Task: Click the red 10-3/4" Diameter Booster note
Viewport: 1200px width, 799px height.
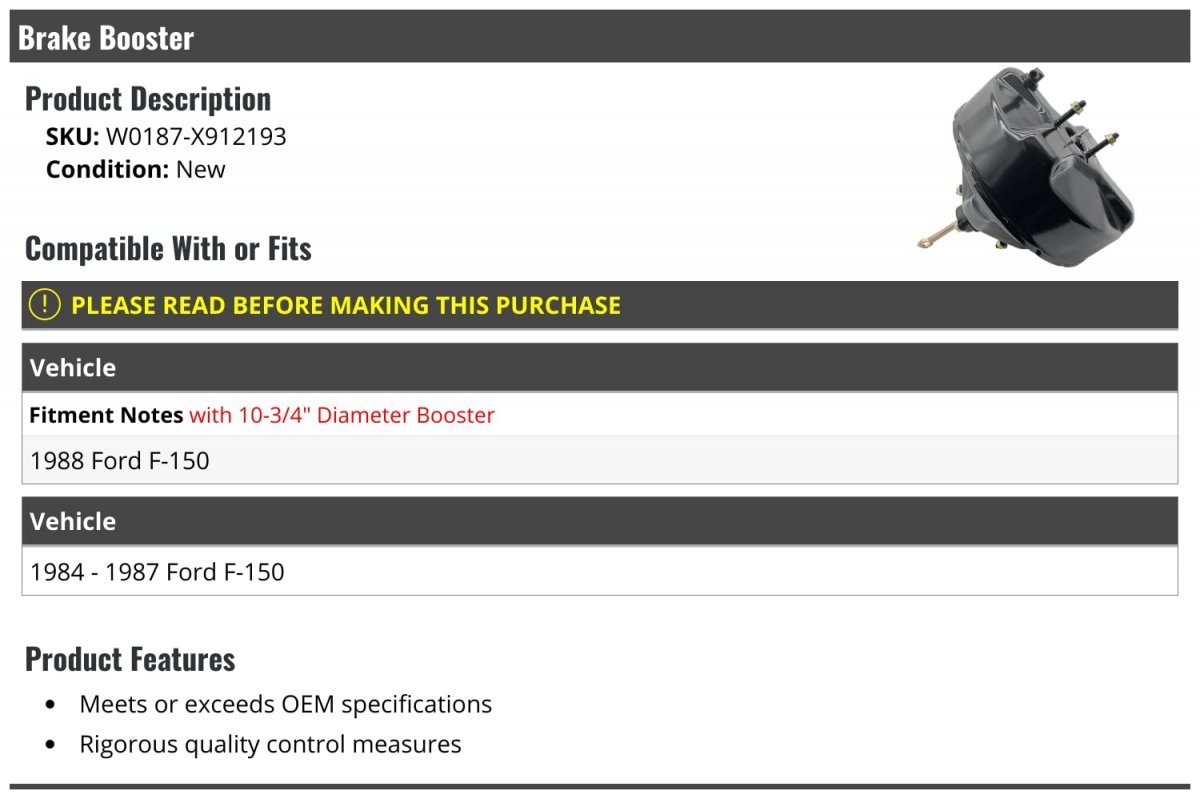Action: point(342,415)
